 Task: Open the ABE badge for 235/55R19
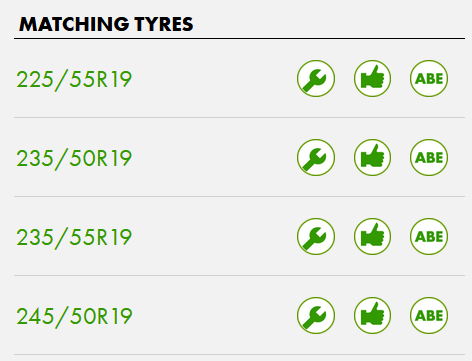429,237
